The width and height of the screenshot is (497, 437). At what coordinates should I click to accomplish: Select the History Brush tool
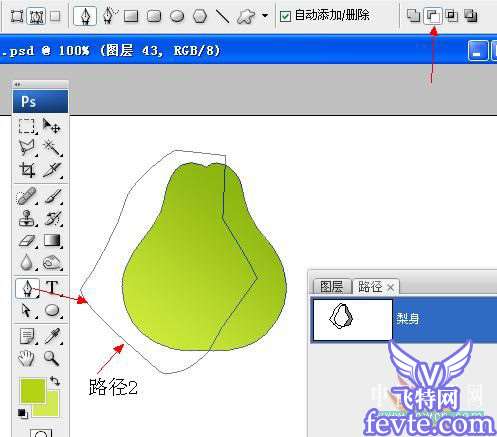pyautogui.click(x=53, y=218)
